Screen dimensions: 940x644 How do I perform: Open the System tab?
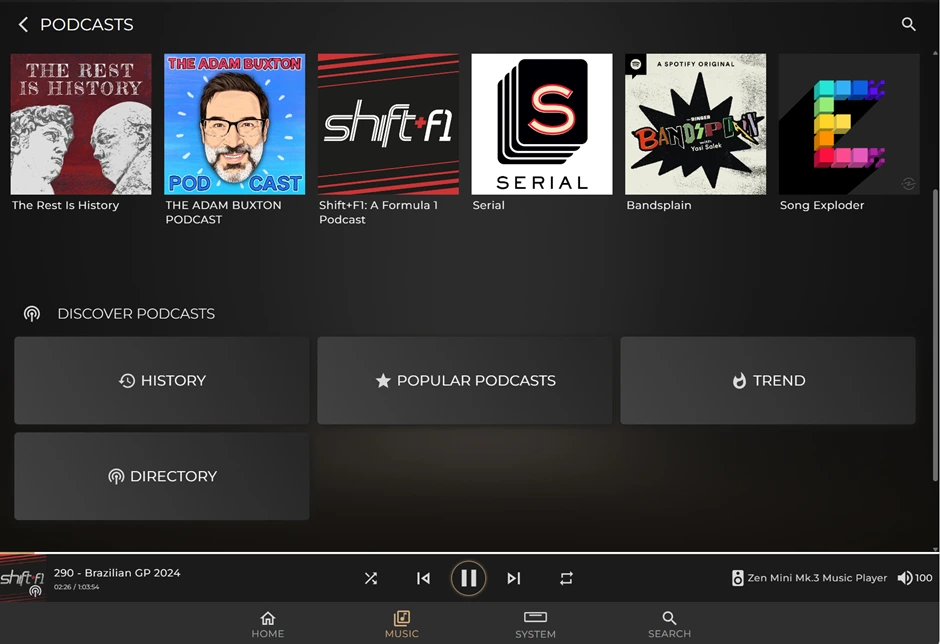pos(535,624)
